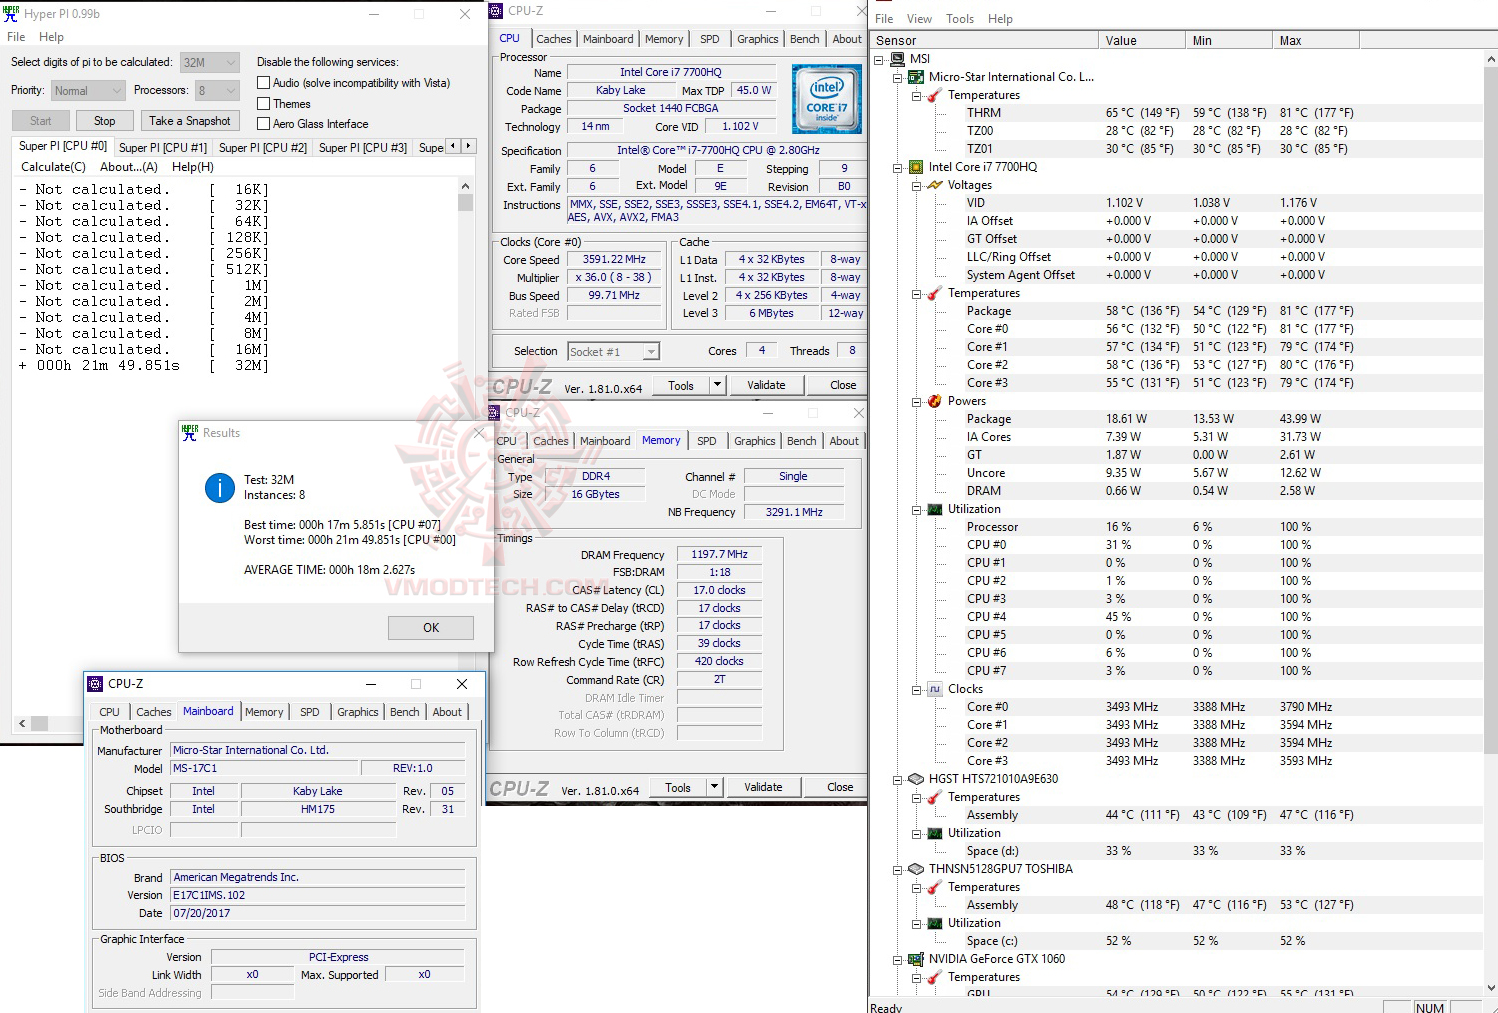Click the NVIDIA GeForce GTX 1060 device icon
This screenshot has width=1498, height=1013.
pyautogui.click(x=916, y=959)
